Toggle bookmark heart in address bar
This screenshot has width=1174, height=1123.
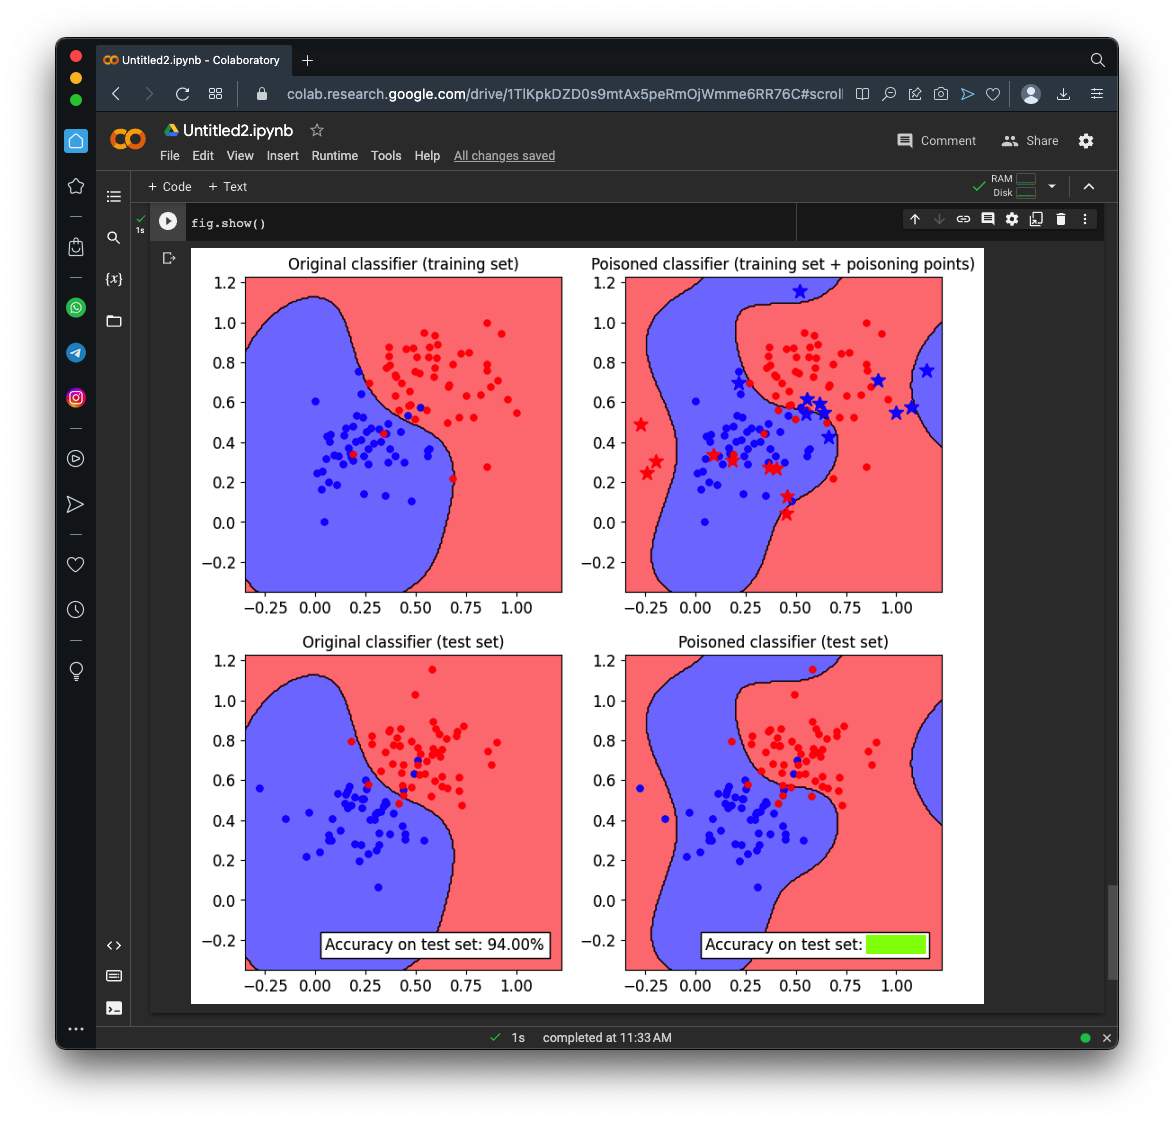993,94
